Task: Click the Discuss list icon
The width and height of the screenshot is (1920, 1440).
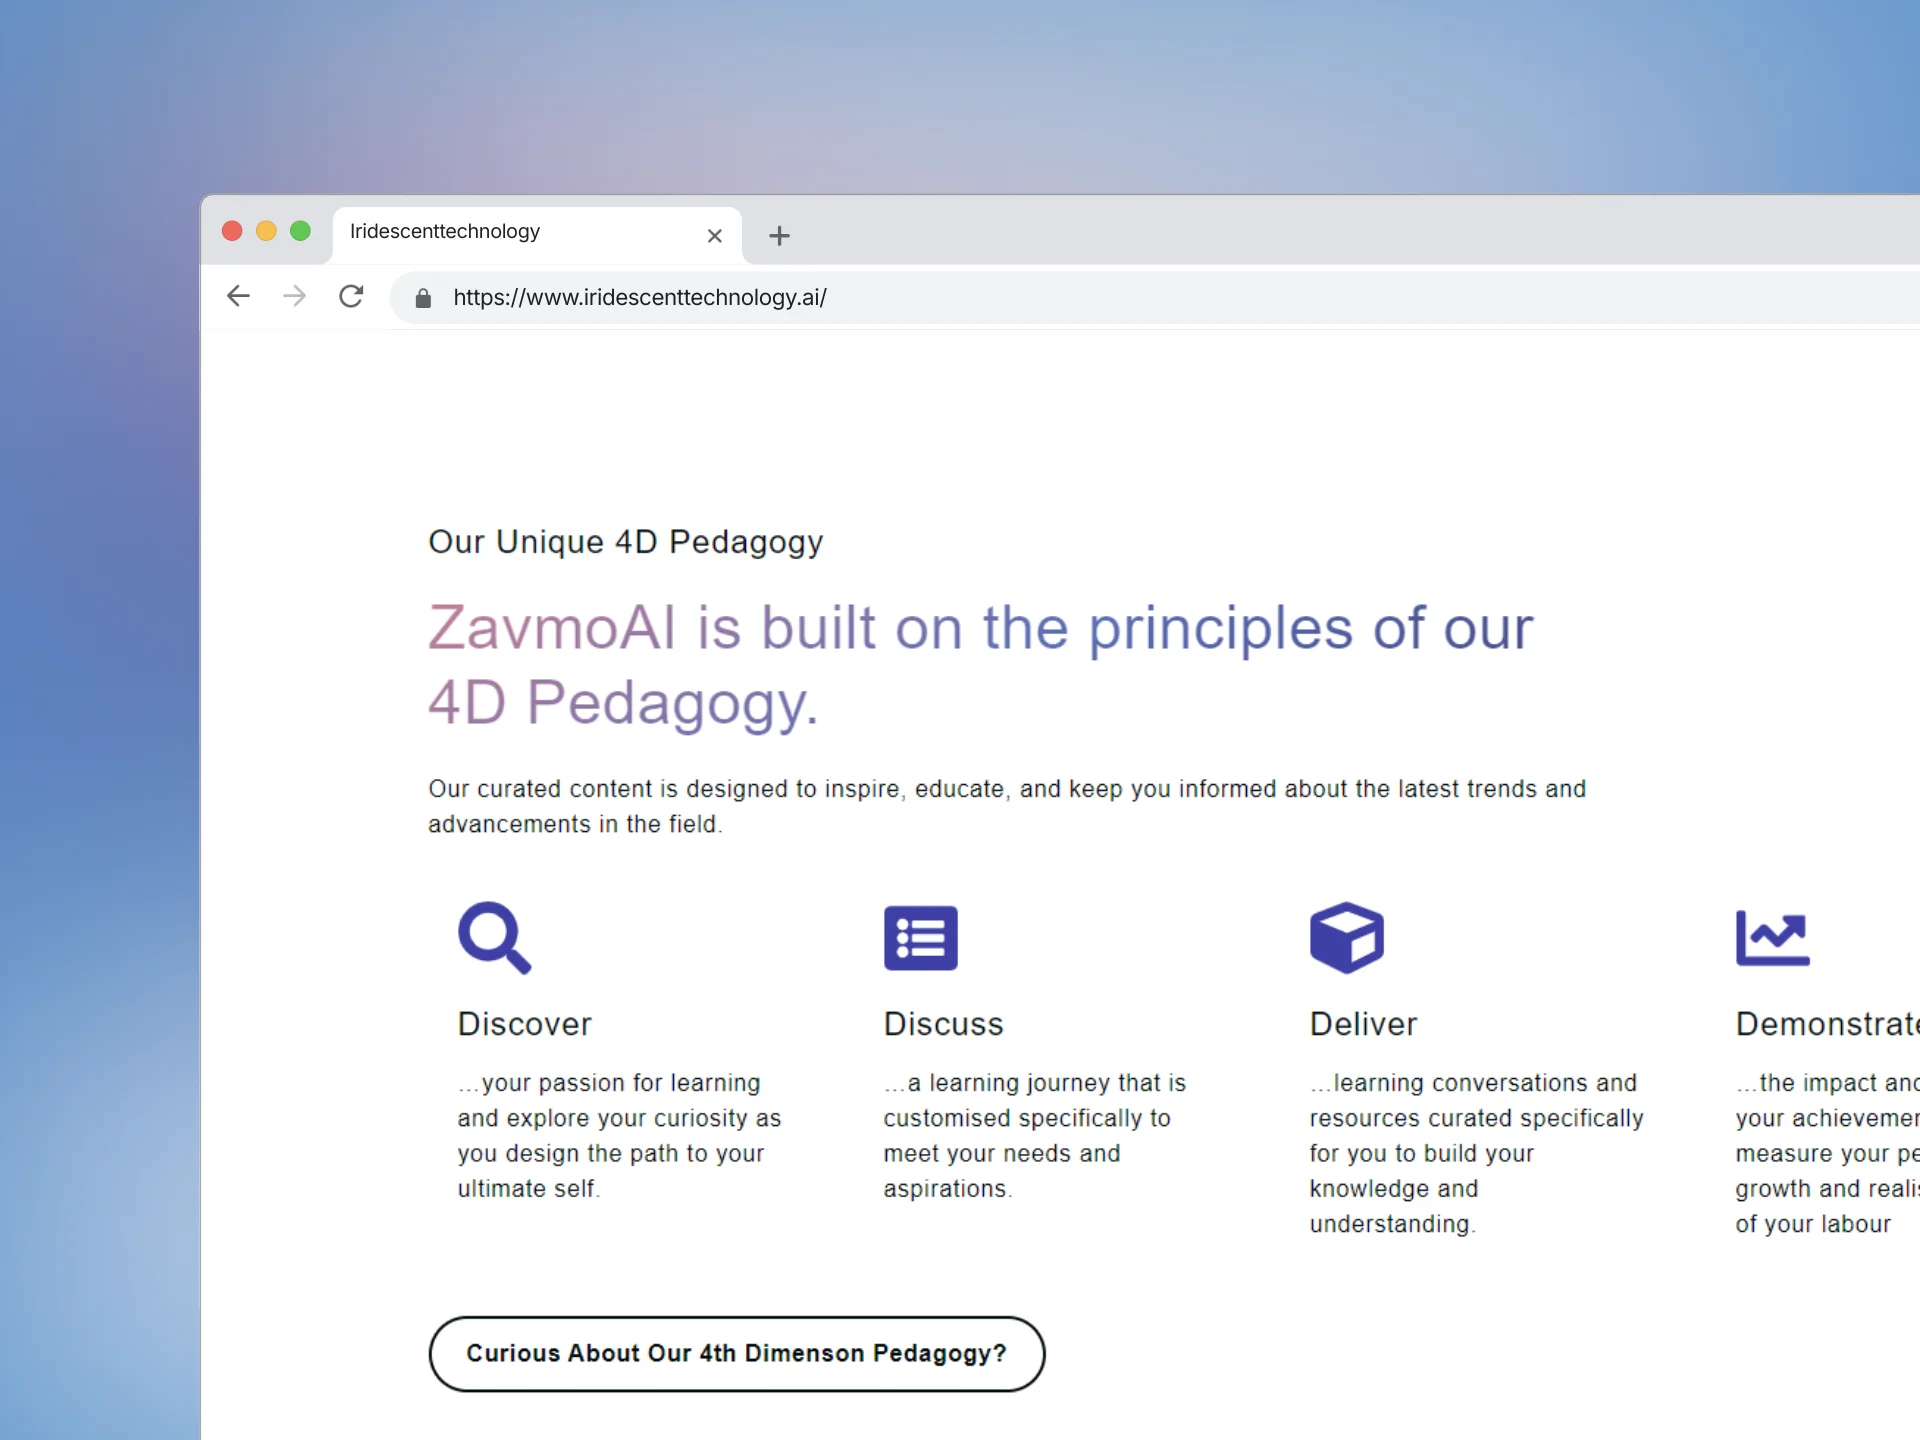Action: pos(920,937)
